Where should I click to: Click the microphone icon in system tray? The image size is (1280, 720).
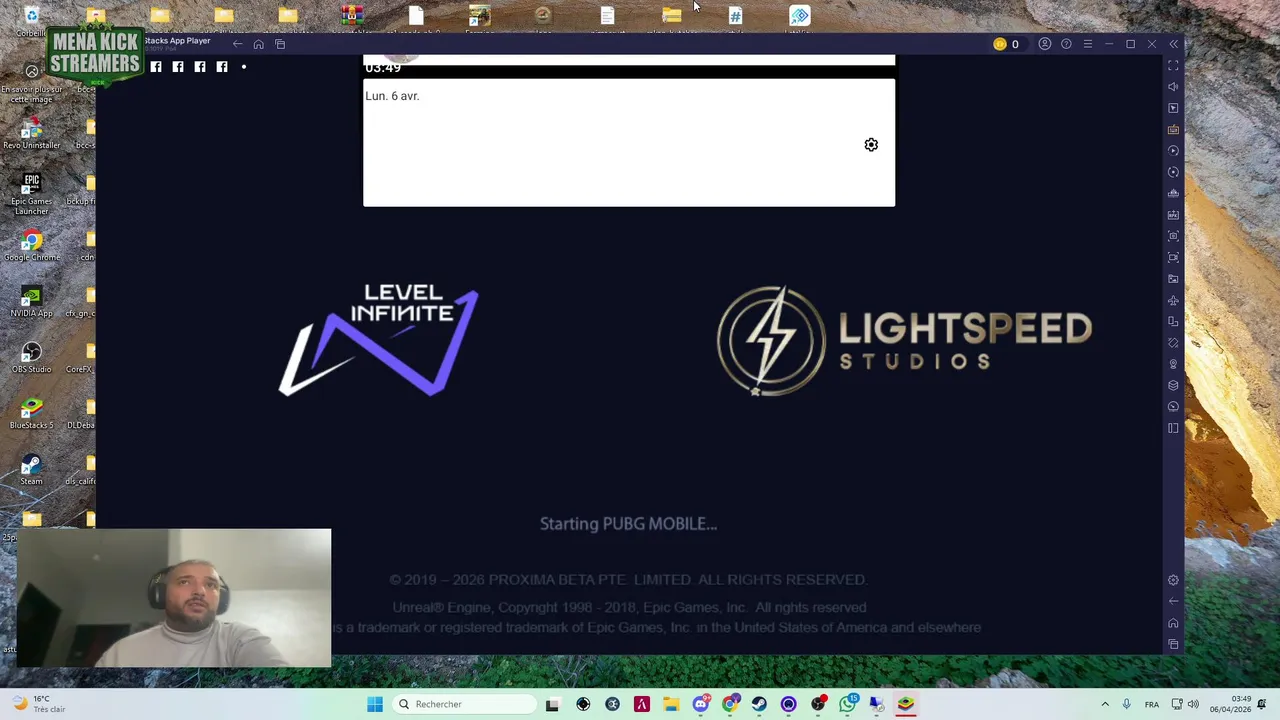point(1127,704)
